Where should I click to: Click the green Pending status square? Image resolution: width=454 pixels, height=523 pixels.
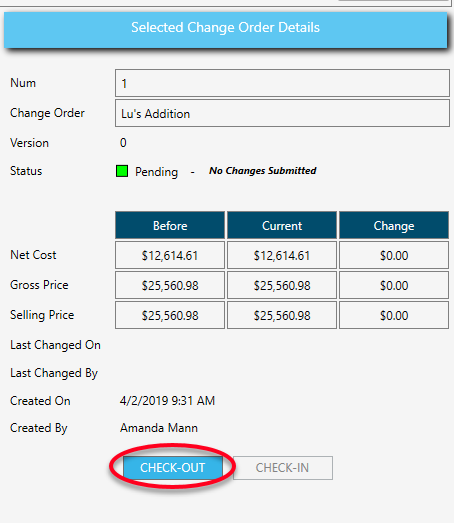point(122,171)
